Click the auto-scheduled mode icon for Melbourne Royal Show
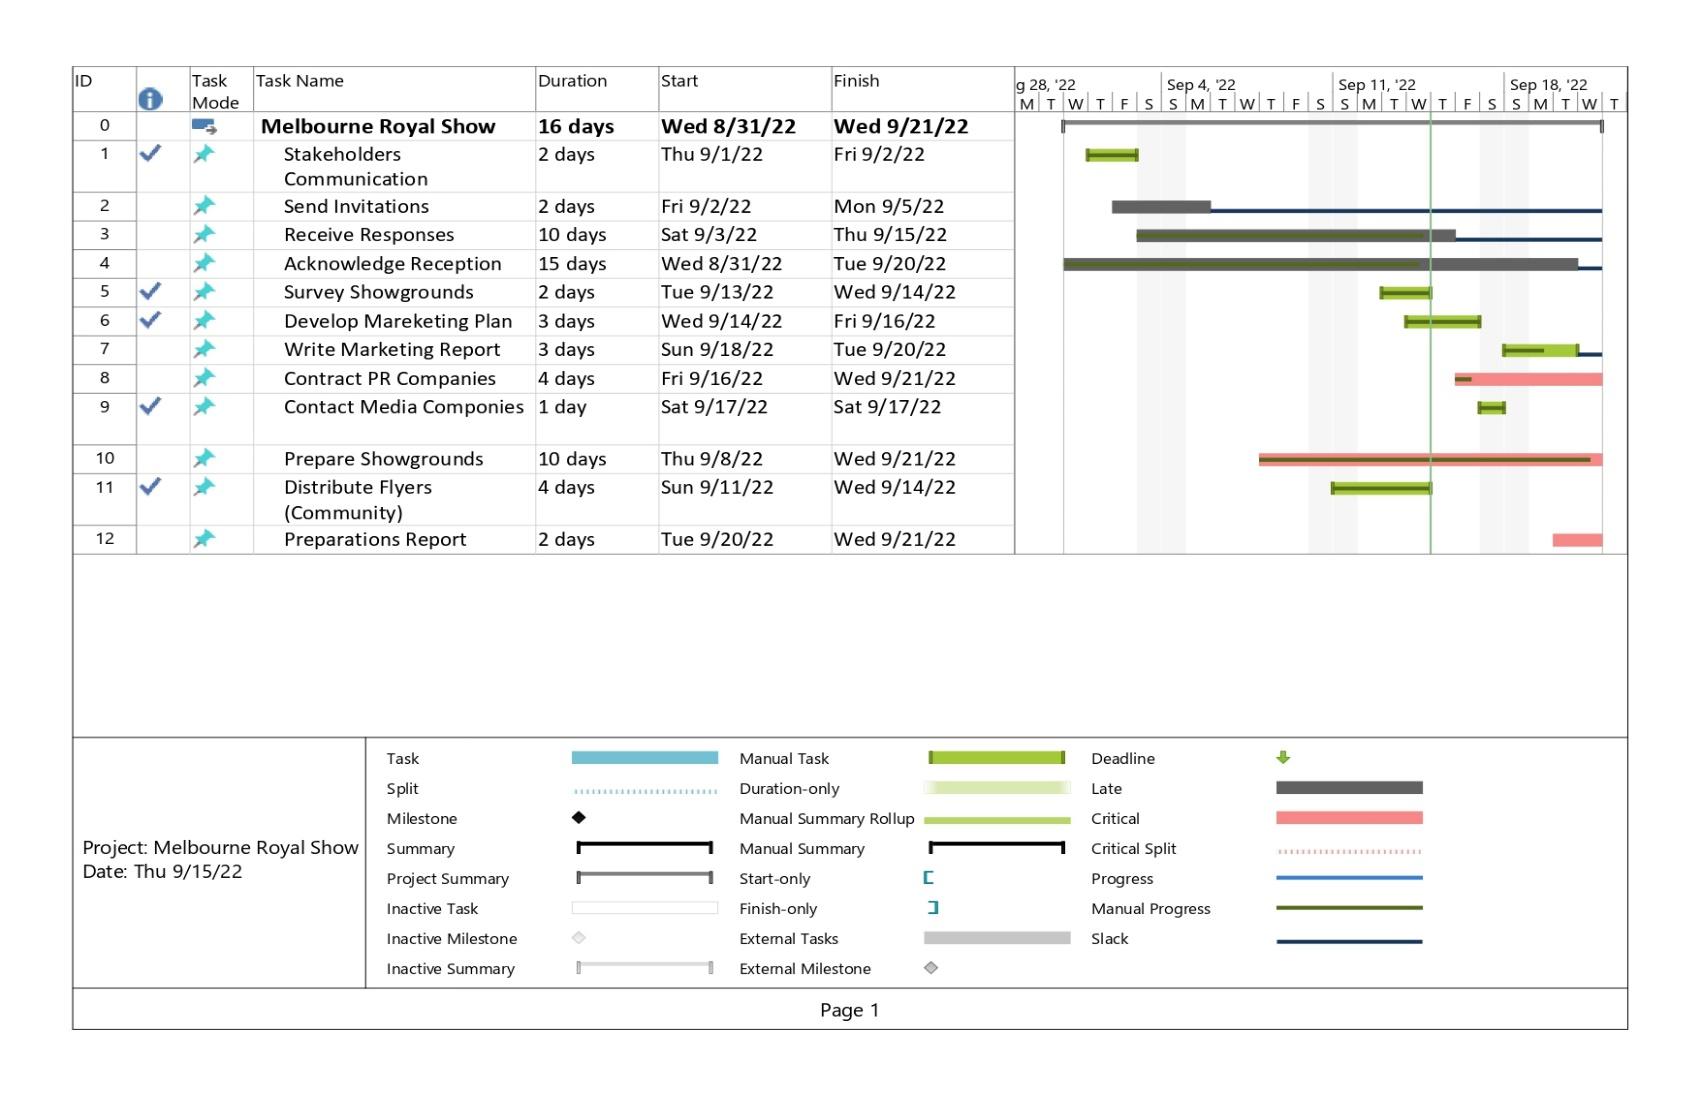The height and width of the screenshot is (1096, 1701). click(204, 126)
